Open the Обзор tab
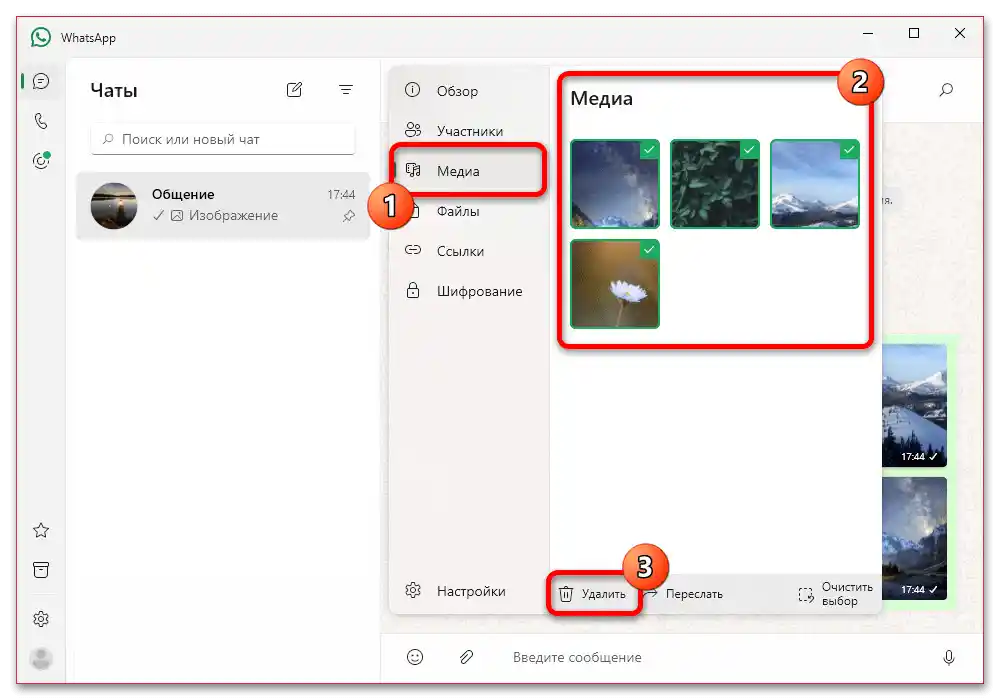Image resolution: width=1000 pixels, height=700 pixels. (x=469, y=91)
